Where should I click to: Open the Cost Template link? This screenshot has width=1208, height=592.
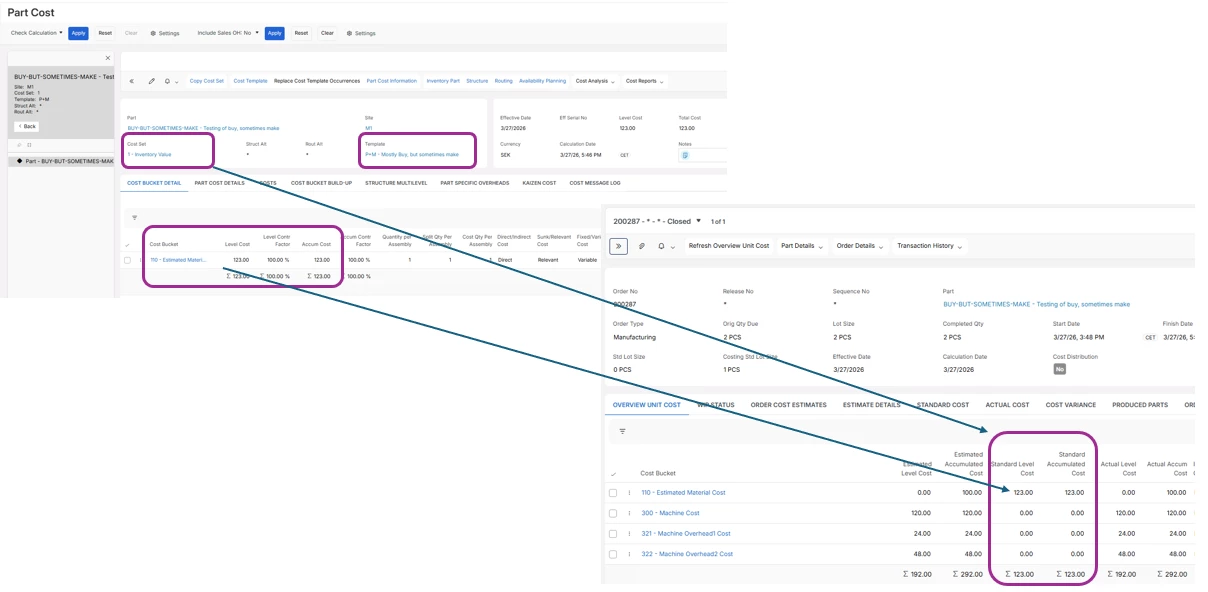click(250, 81)
